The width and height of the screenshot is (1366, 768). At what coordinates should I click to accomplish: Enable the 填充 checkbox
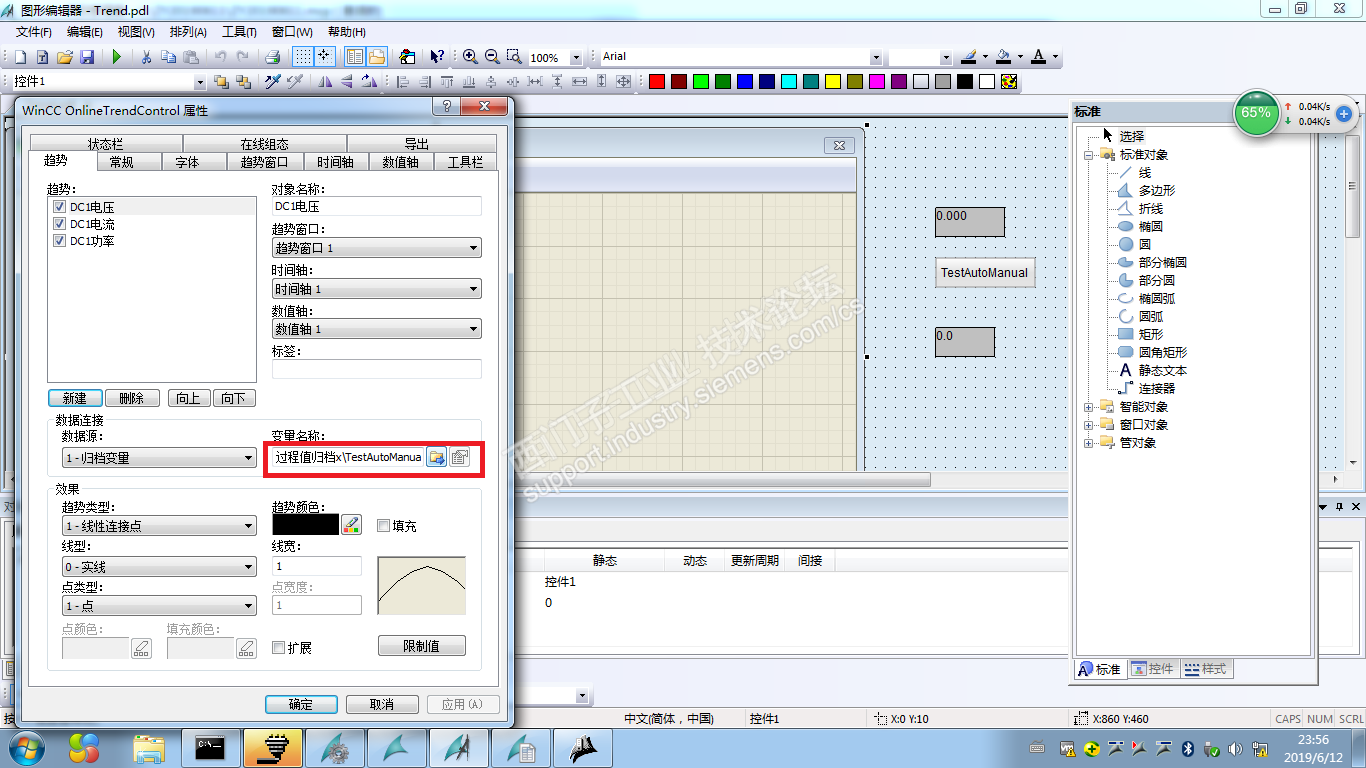point(383,525)
